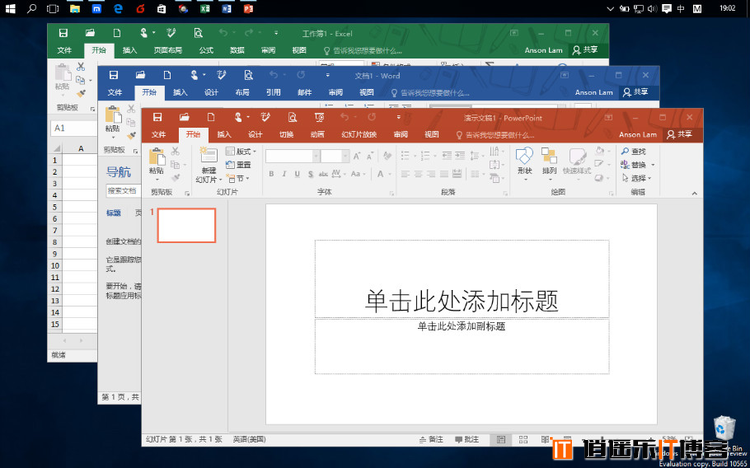Open the Insert (插入) tab in PowerPoint
This screenshot has height=468, width=750.
tap(224, 134)
